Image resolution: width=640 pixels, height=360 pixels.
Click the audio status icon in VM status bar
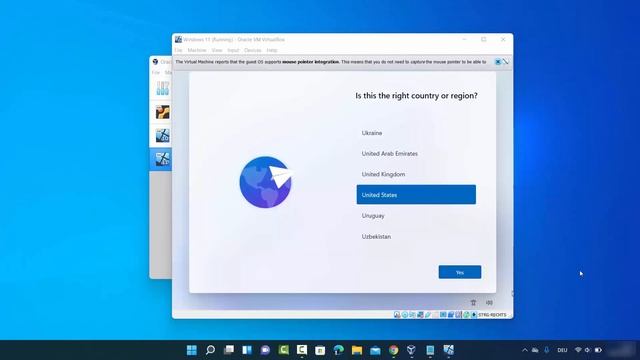coord(412,315)
